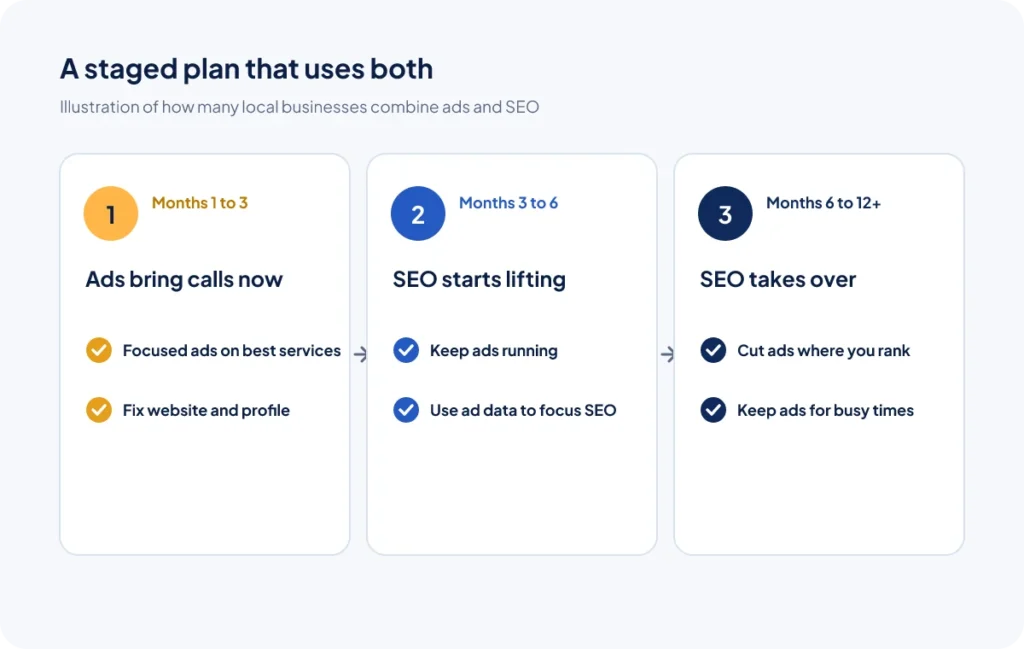
Task: Click checkmark beside Focused ads on best services
Action: [x=99, y=351]
